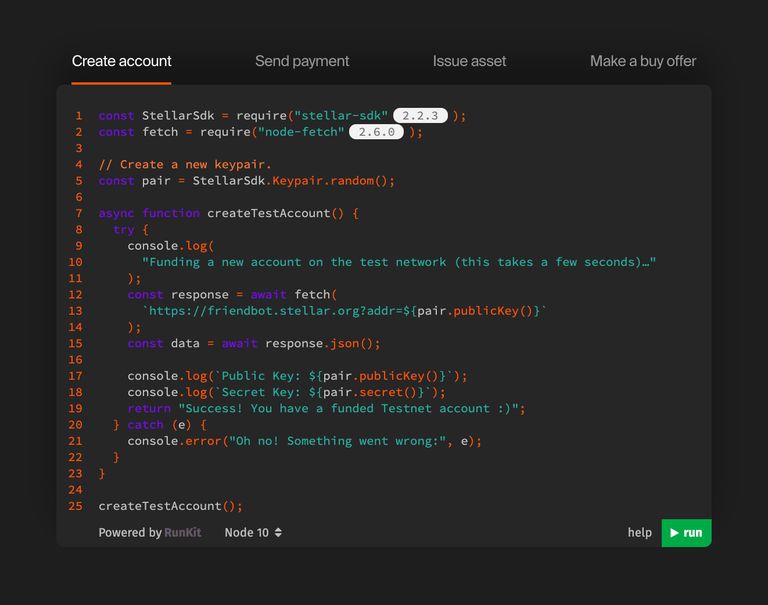Image resolution: width=768 pixels, height=605 pixels.
Task: Click the "Create a new keypair" comment line
Action: pos(185,164)
